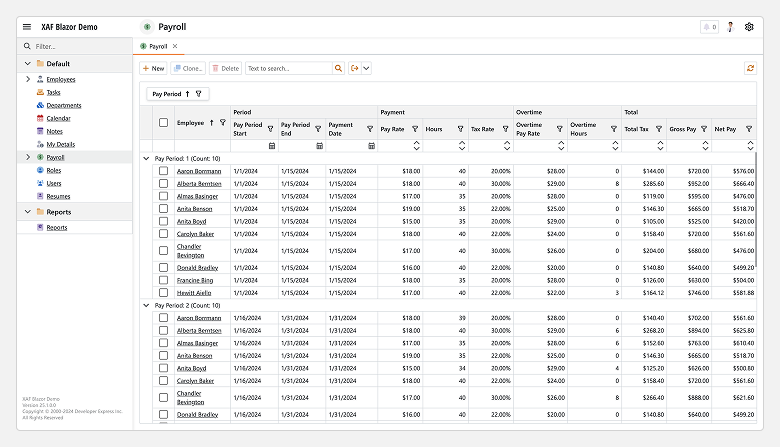
Task: Click the Gross Pay column filter icon
Action: (704, 129)
